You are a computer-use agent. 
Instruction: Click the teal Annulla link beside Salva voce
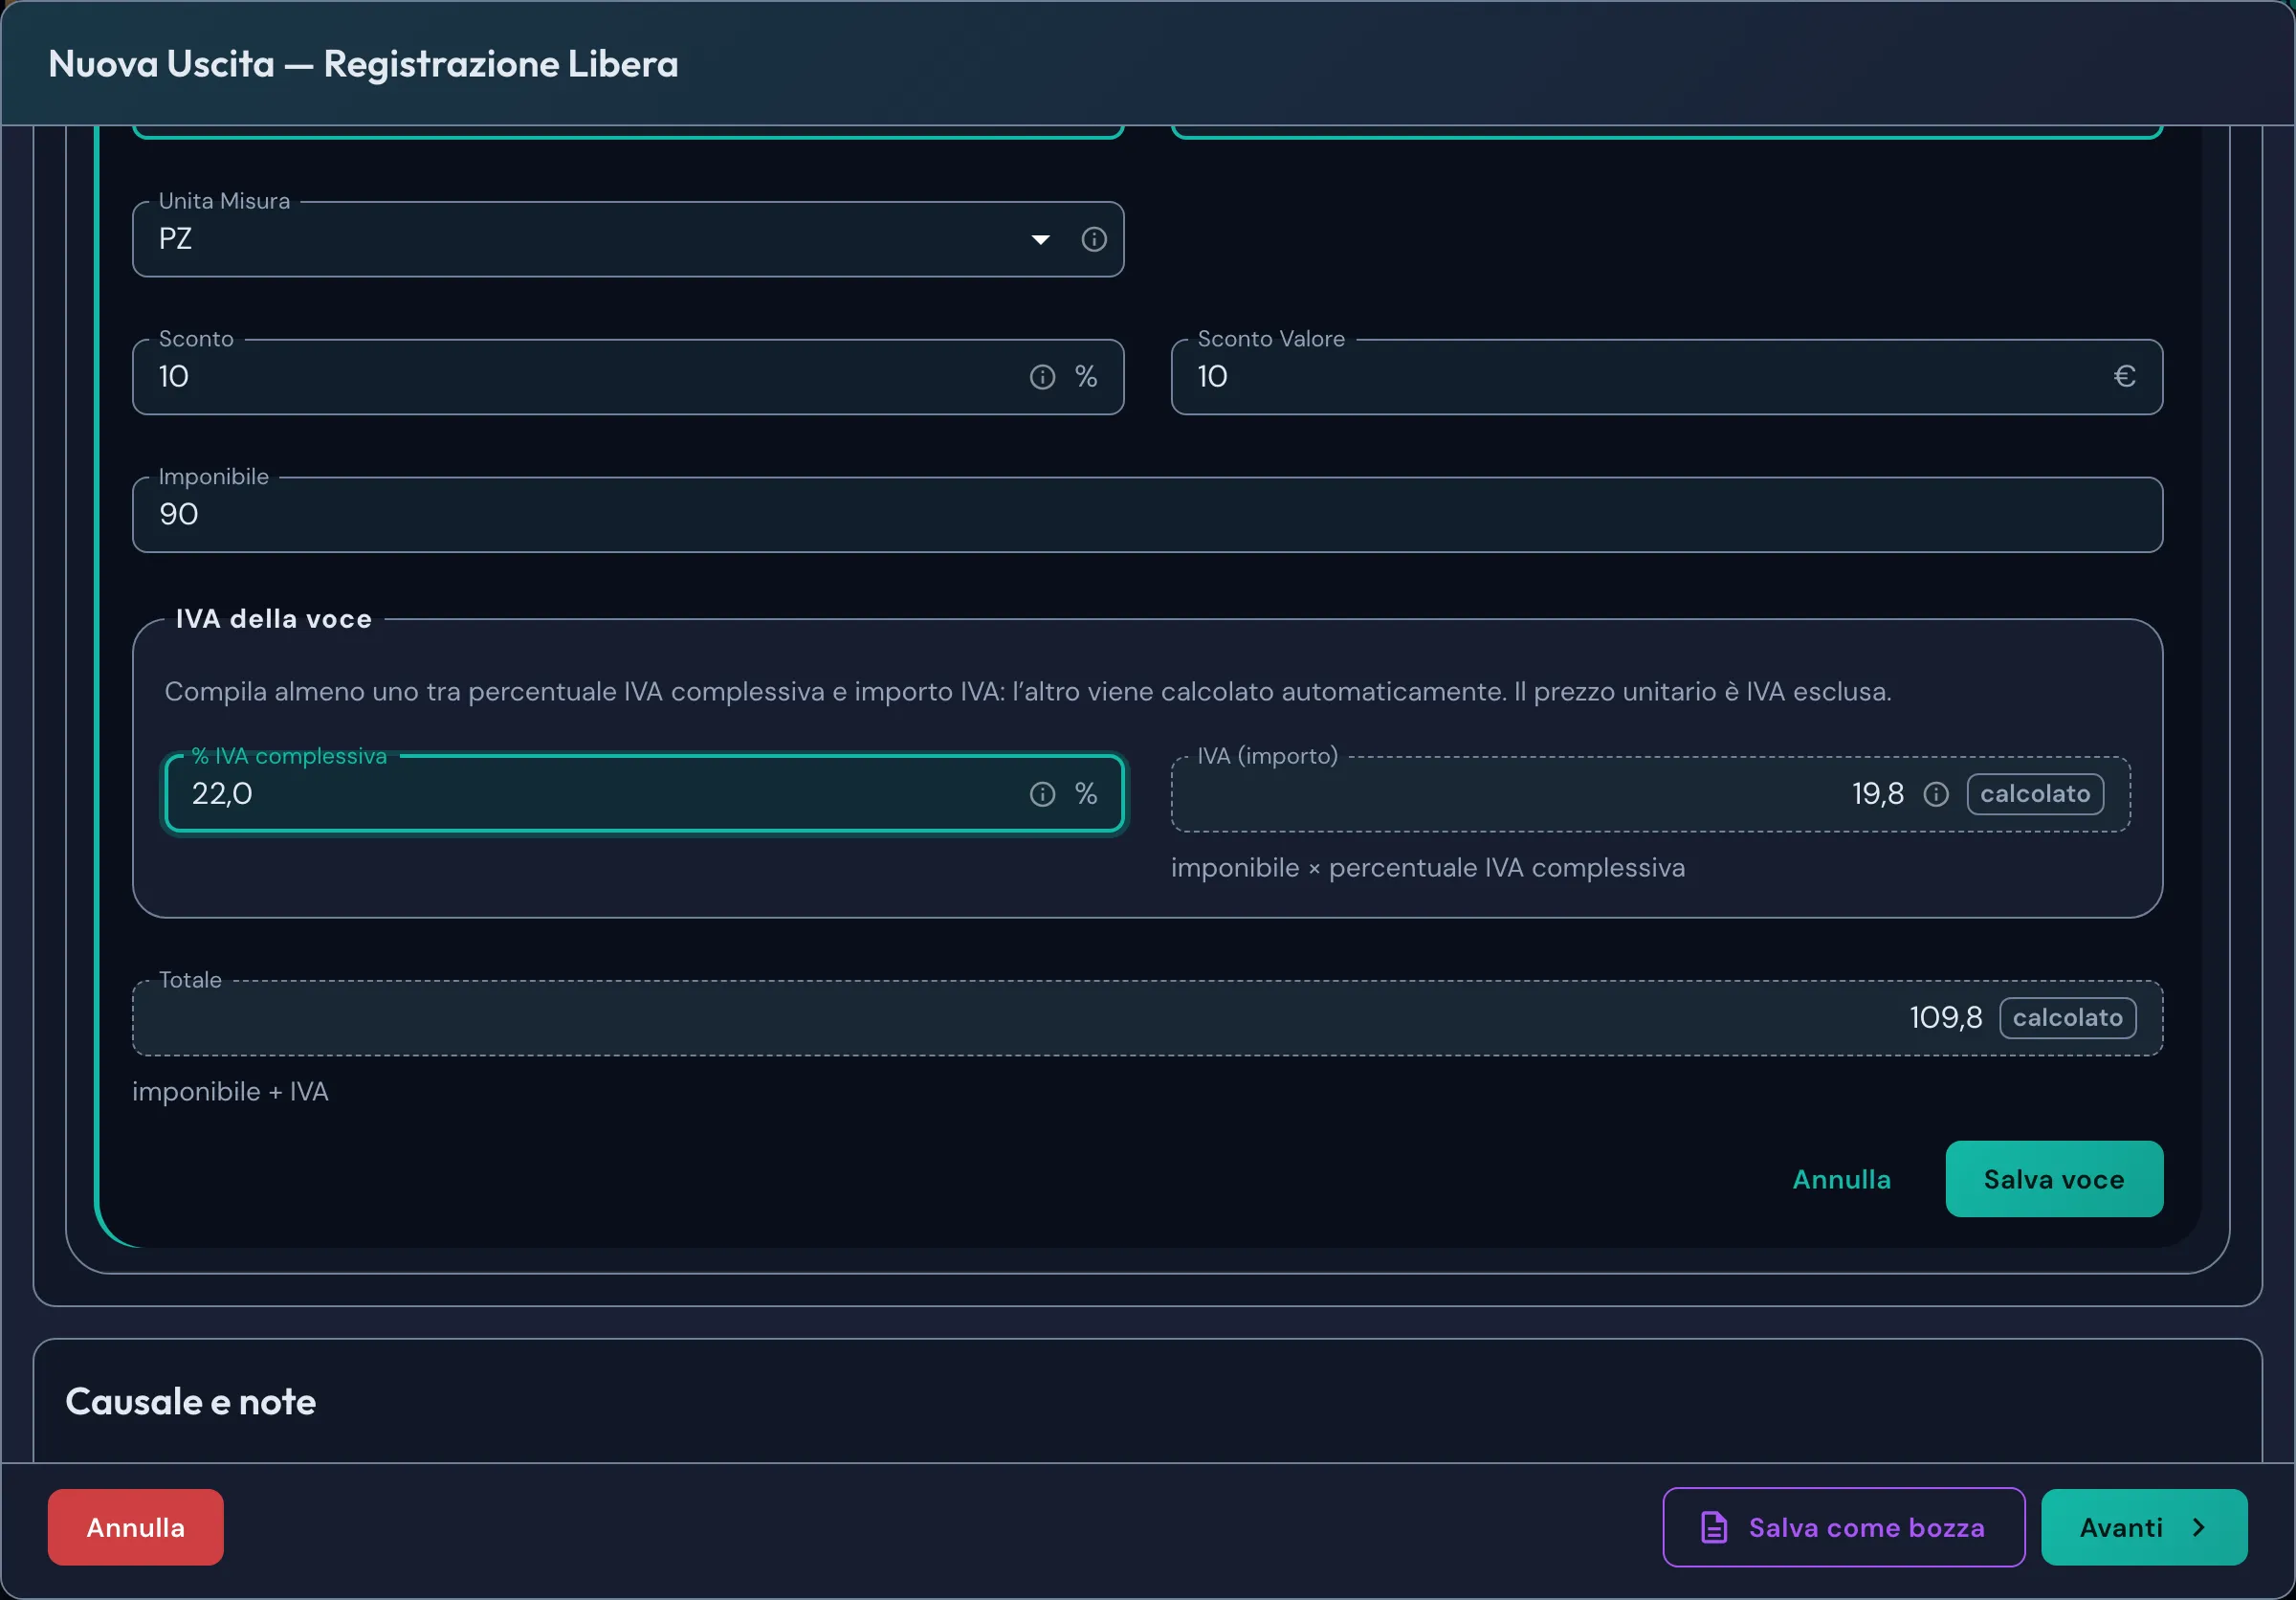[1841, 1179]
